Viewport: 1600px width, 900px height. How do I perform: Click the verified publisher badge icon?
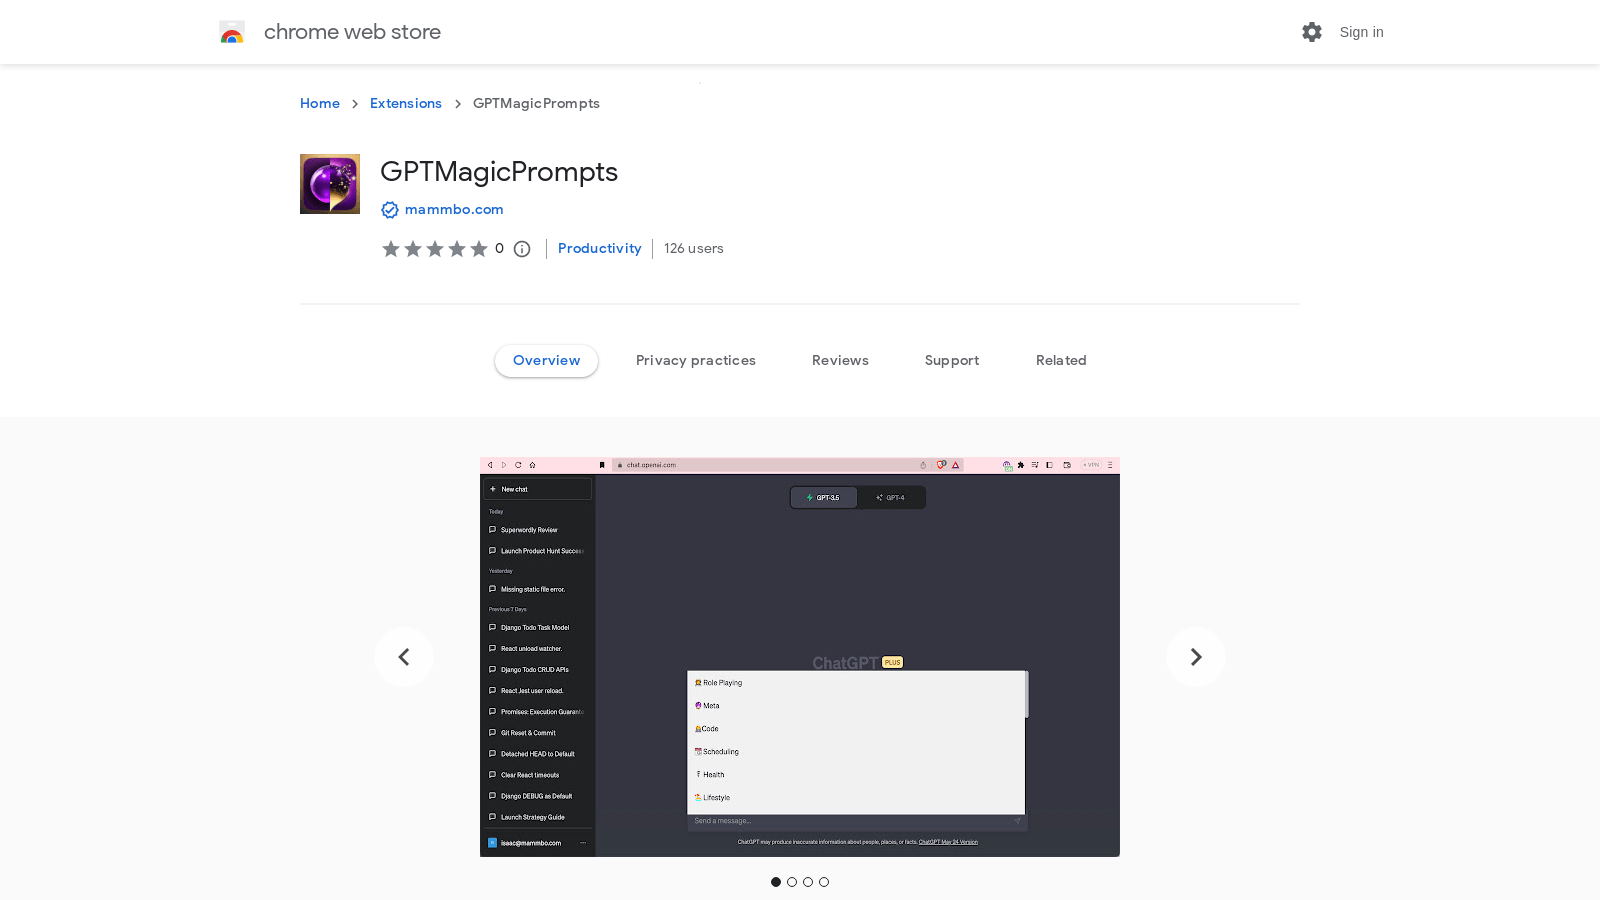390,210
